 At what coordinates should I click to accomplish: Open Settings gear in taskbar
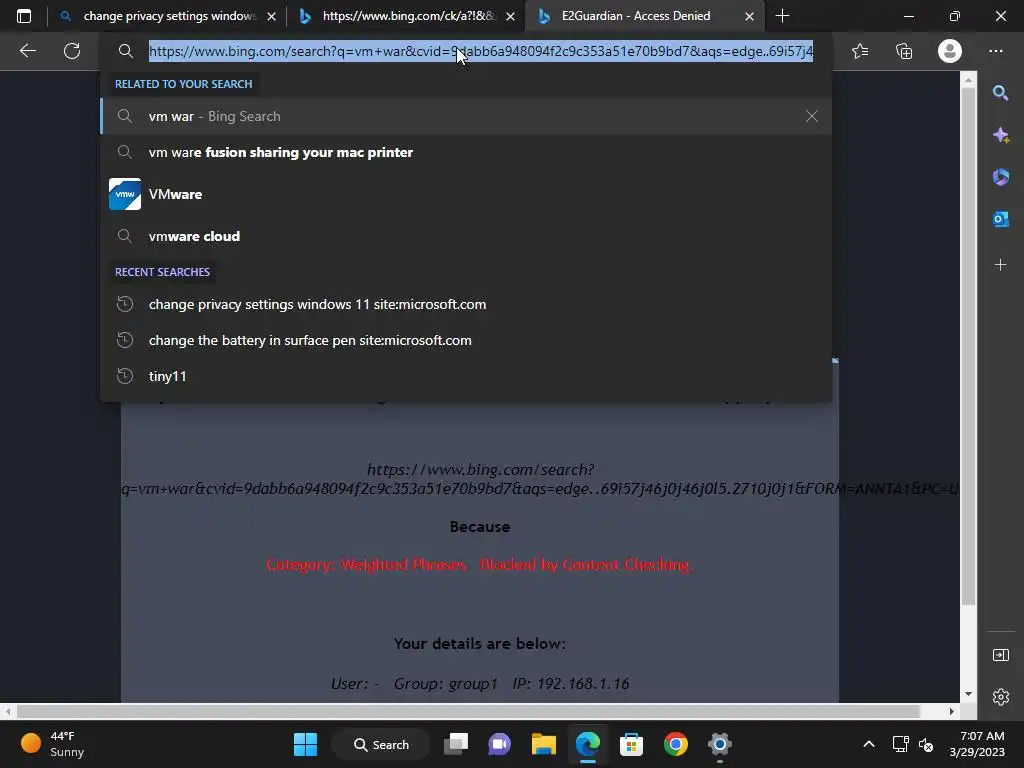click(x=719, y=744)
